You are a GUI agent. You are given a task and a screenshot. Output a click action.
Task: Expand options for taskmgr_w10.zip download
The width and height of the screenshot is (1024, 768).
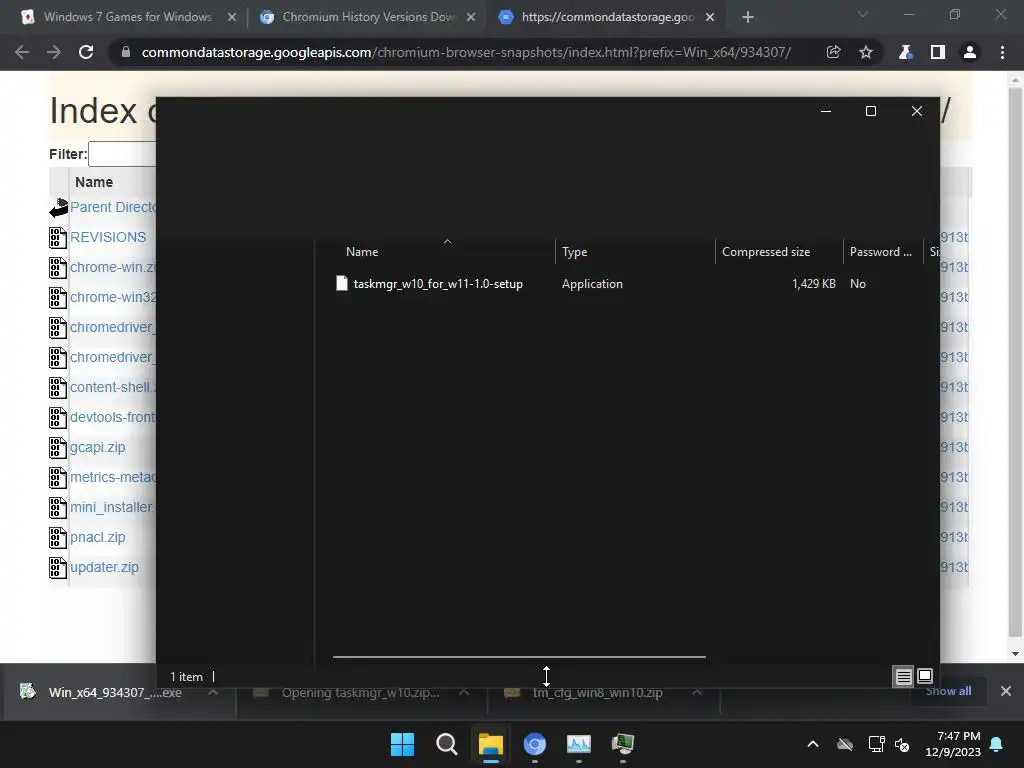[464, 692]
